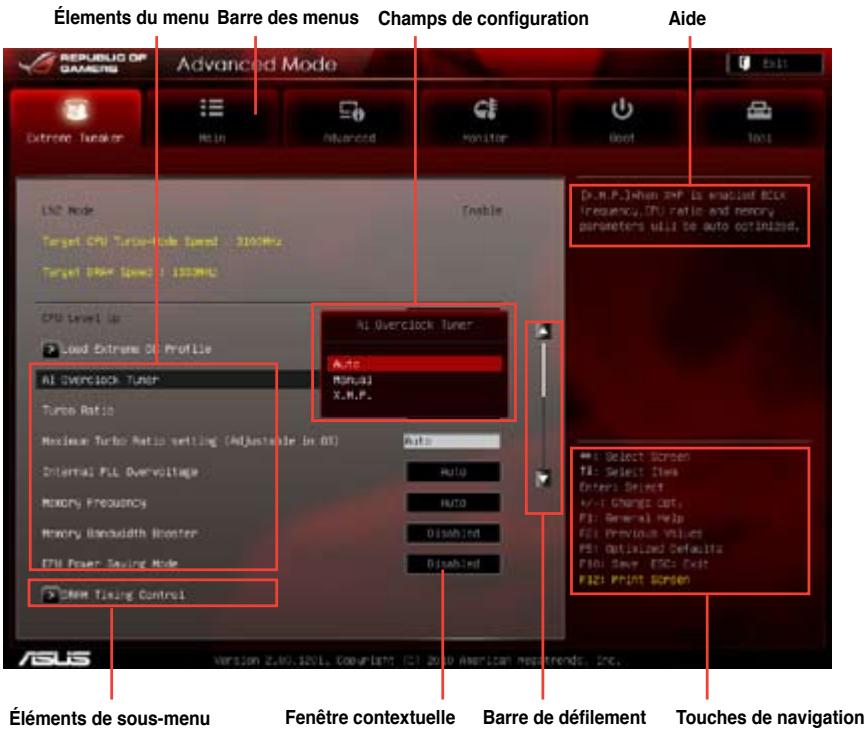The width and height of the screenshot is (865, 735).
Task: Open EPU Power Saving Mode Disabled dropdown
Action: (453, 564)
